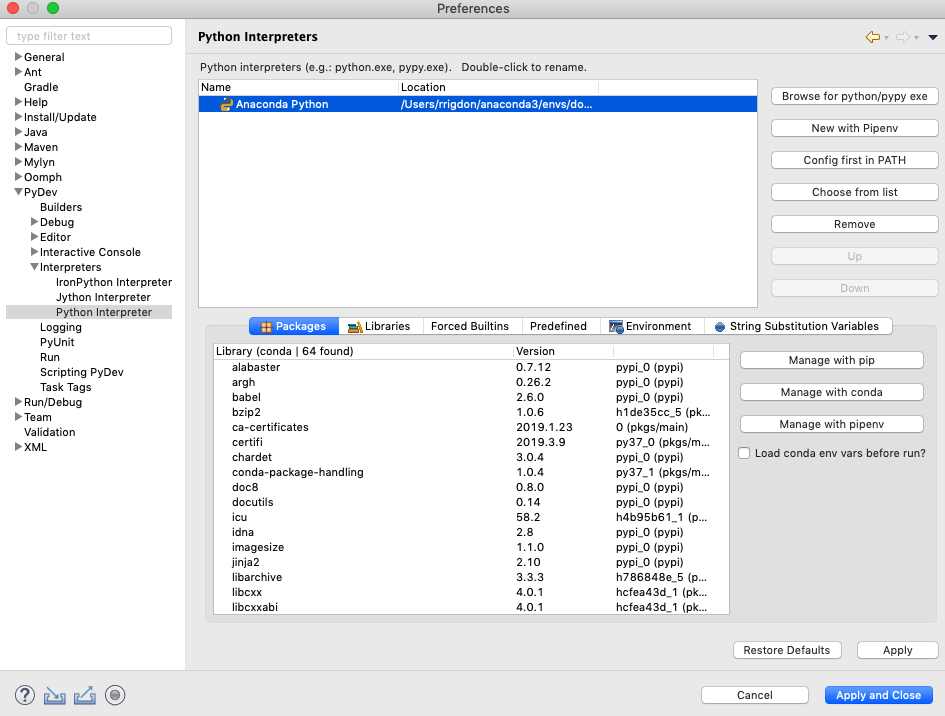The image size is (945, 716).
Task: Click the Apply button
Action: click(x=897, y=650)
